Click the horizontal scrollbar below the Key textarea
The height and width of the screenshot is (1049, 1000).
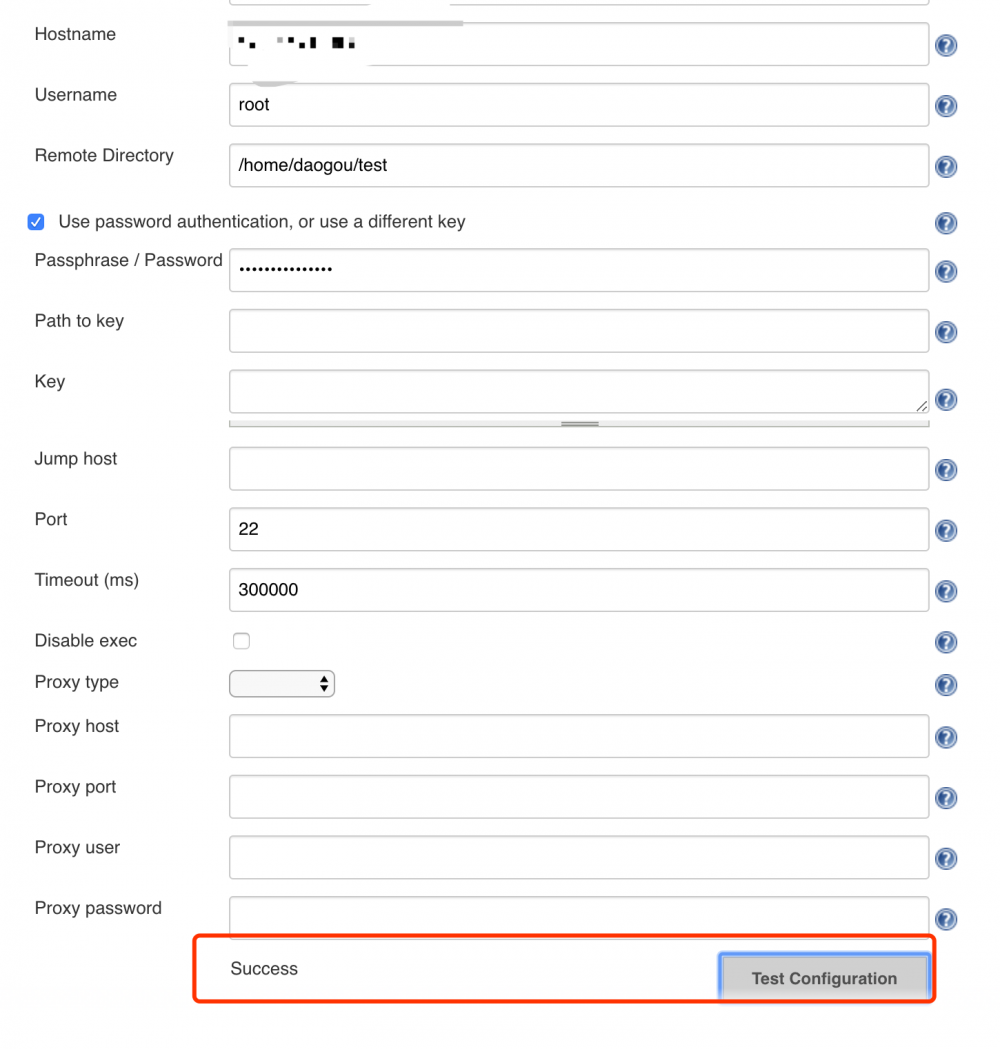click(x=578, y=423)
